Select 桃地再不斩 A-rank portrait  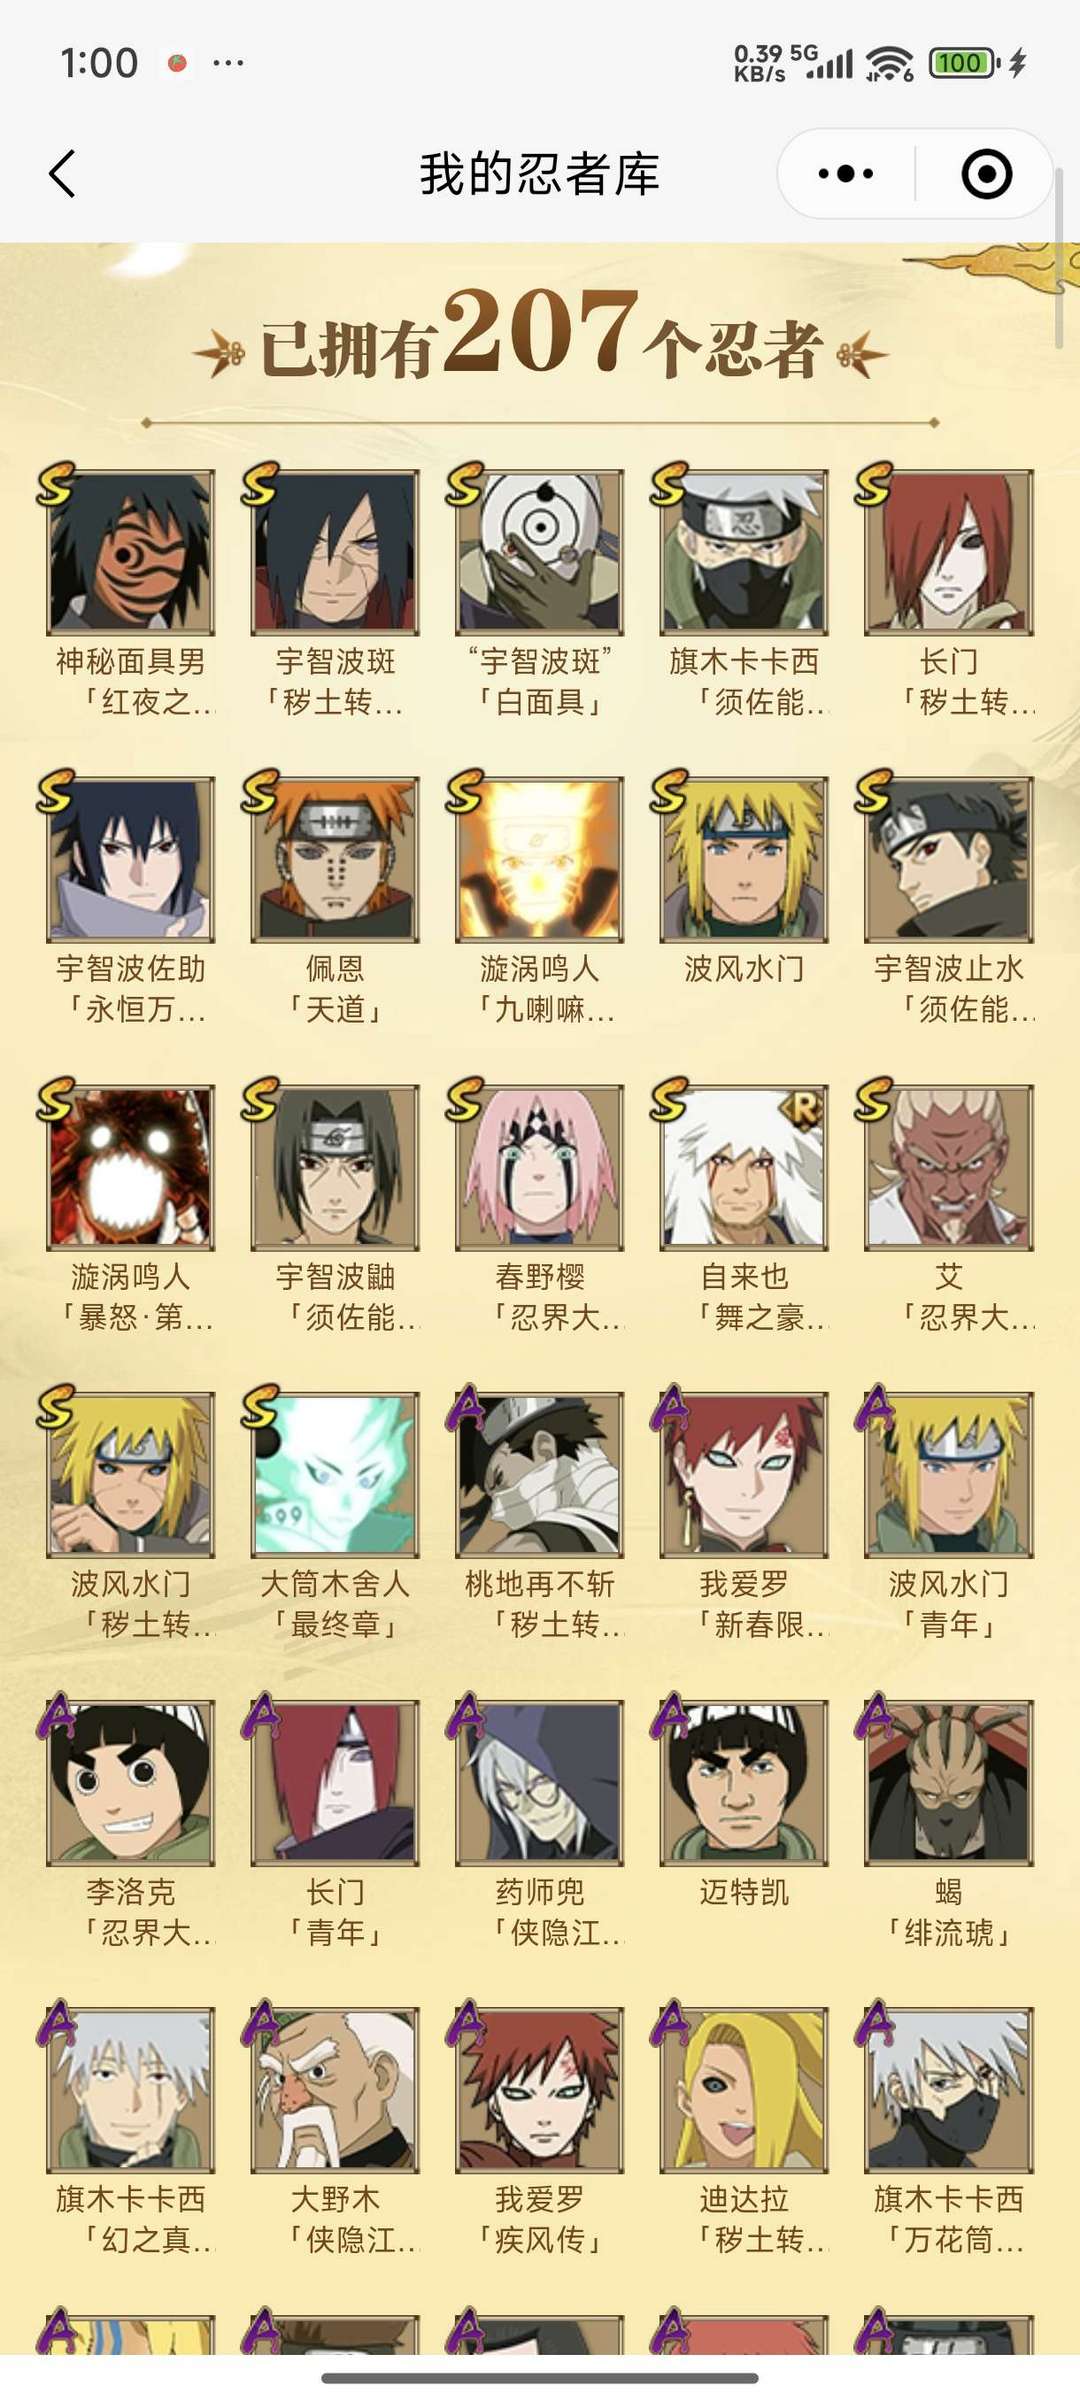(540, 1475)
